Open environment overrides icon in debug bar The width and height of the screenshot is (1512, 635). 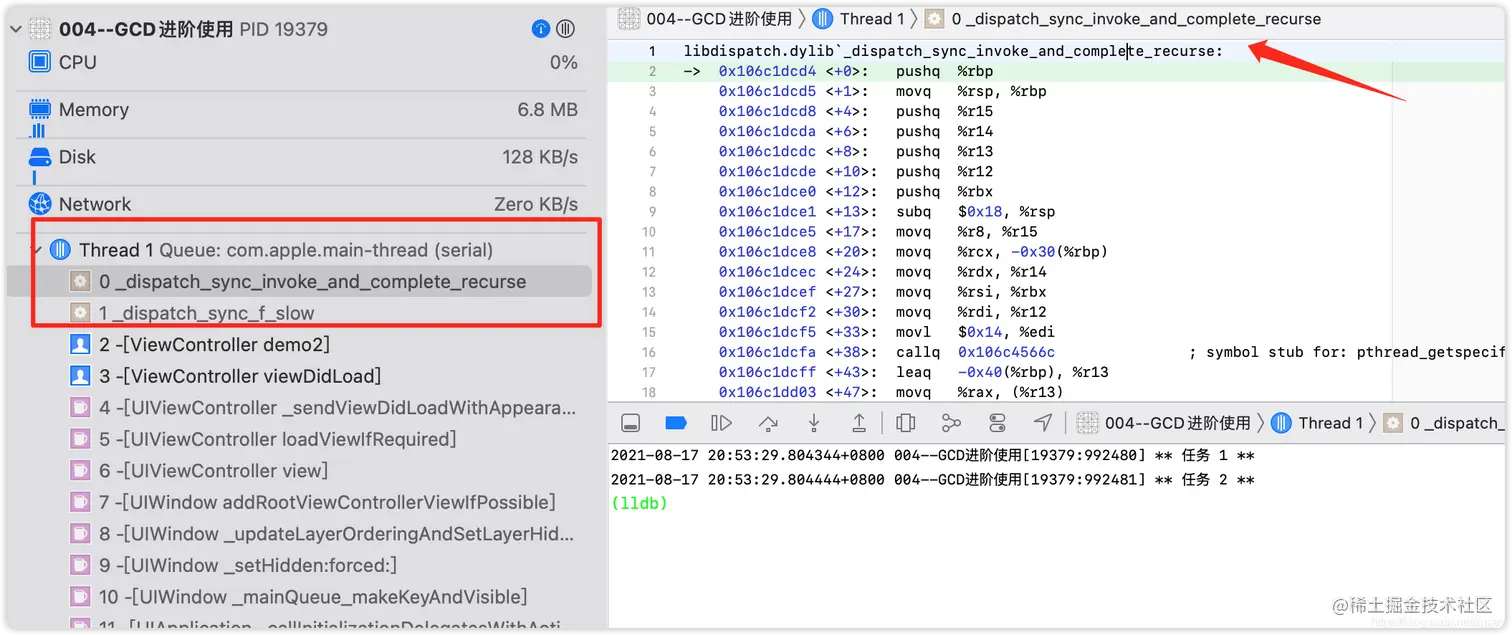point(997,423)
